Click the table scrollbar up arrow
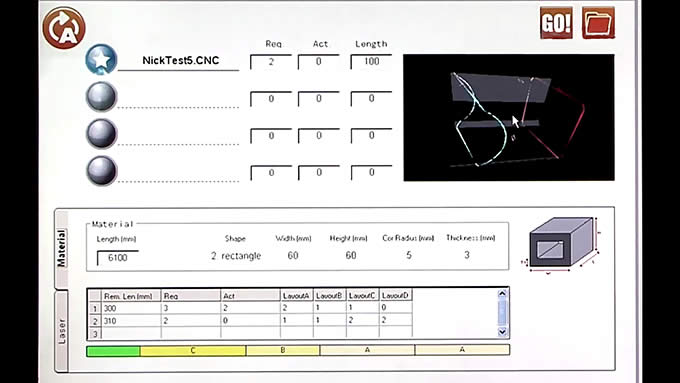The image size is (680, 383). (x=502, y=294)
